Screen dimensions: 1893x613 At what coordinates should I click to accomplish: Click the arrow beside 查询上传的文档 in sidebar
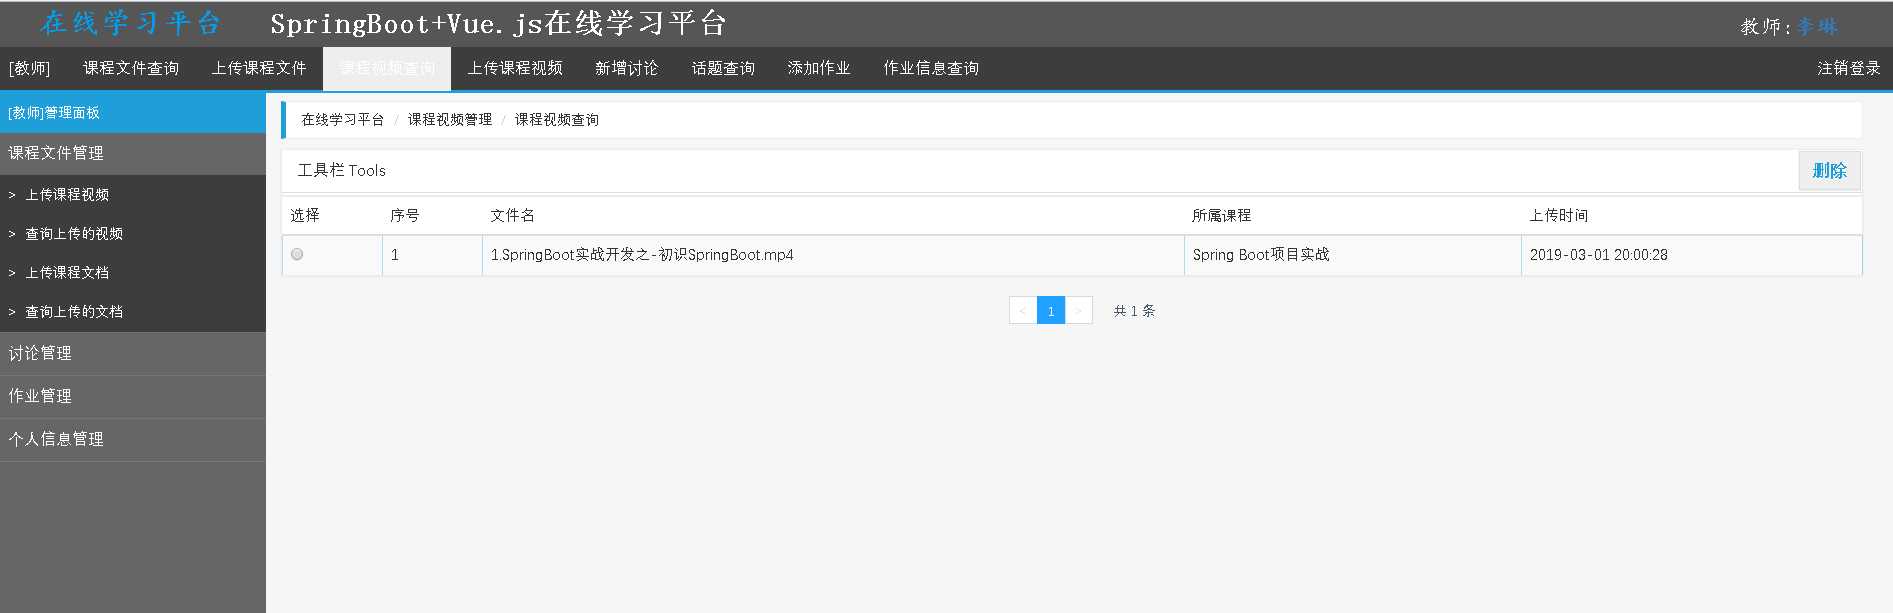12,312
